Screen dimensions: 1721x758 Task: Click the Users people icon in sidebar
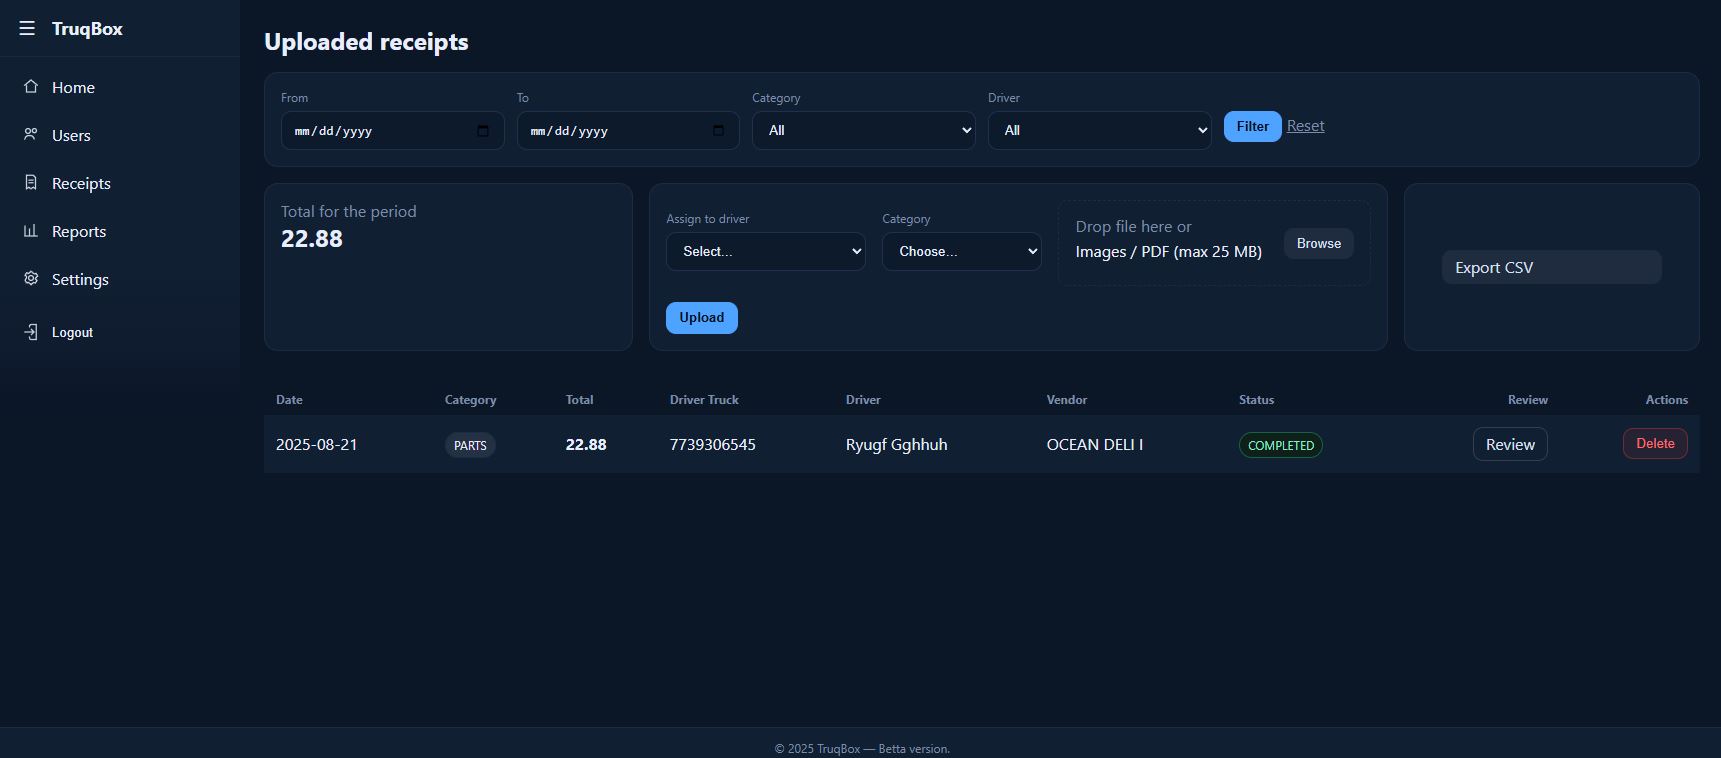click(x=31, y=135)
